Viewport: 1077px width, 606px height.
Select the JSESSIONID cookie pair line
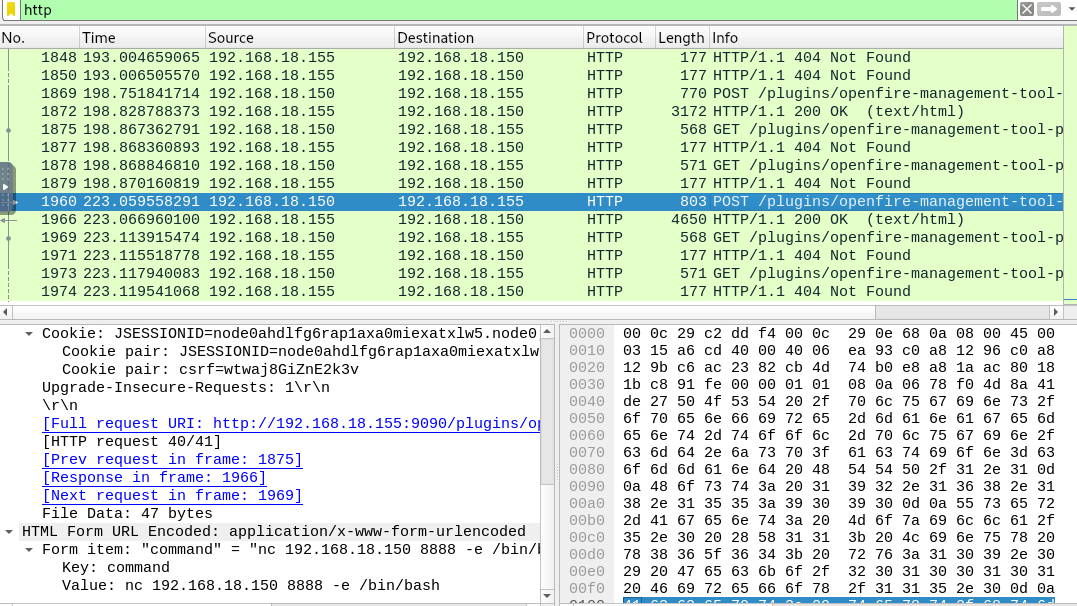(x=300, y=352)
